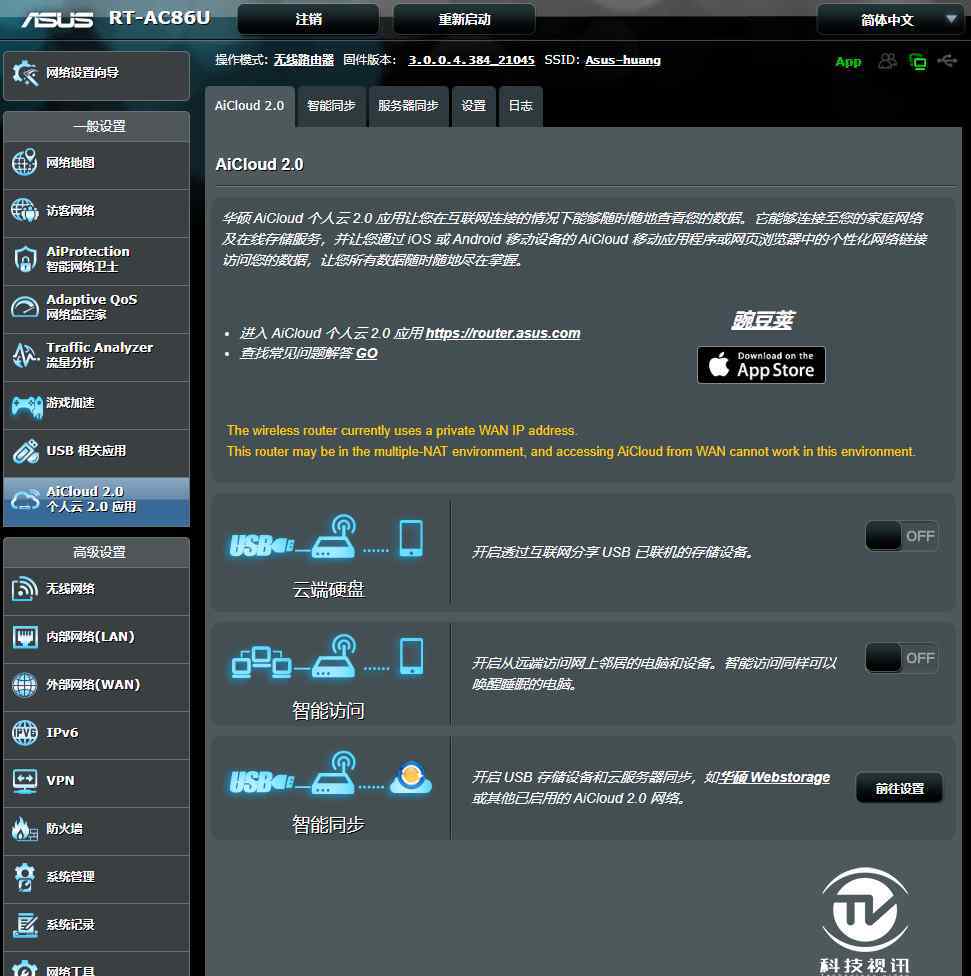Open AiProtection 智能网络卫士 shield icon
971x976 pixels.
pyautogui.click(x=25, y=259)
